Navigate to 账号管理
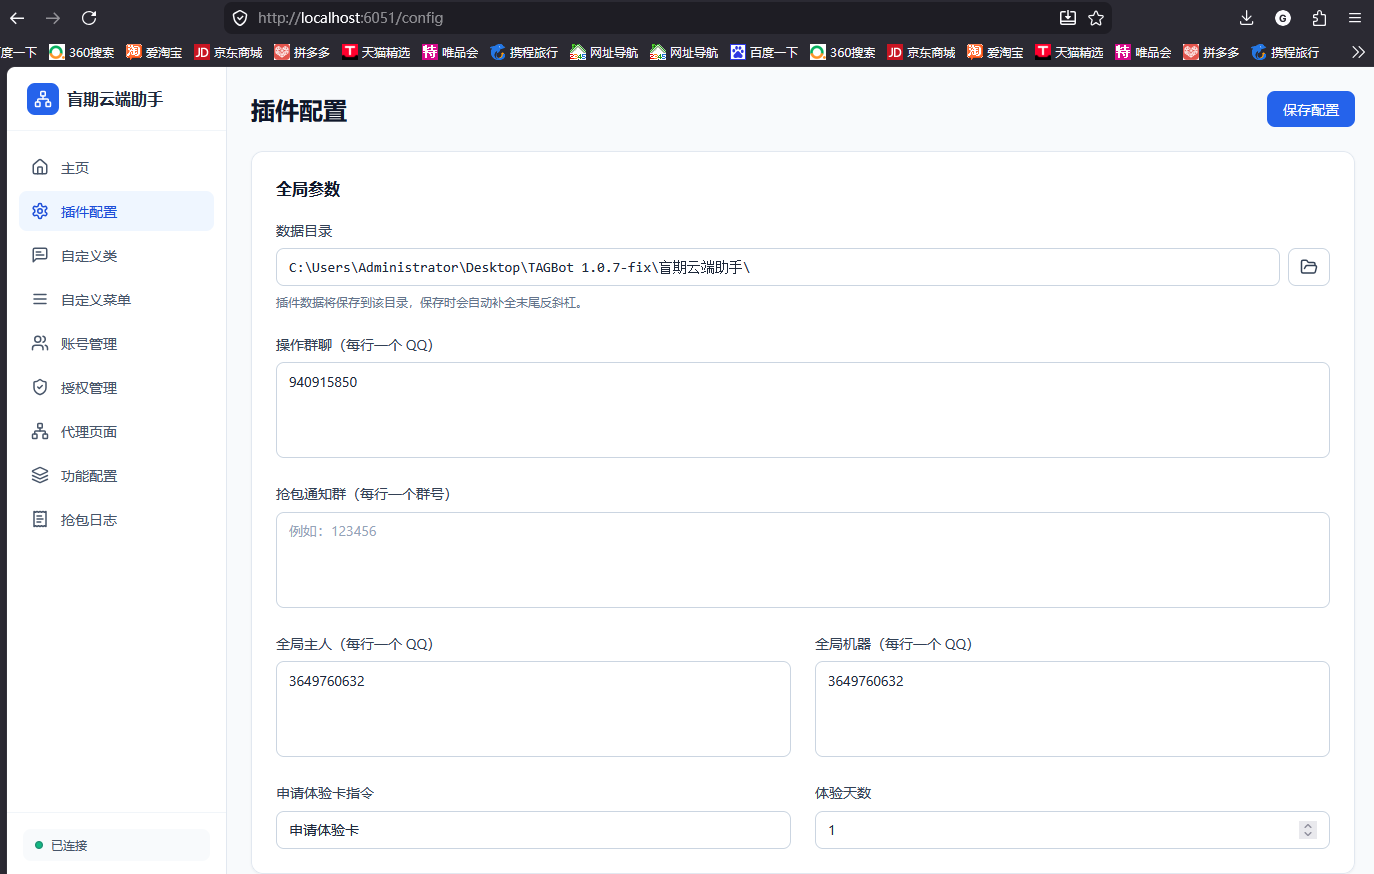The height and width of the screenshot is (874, 1374). click(116, 343)
